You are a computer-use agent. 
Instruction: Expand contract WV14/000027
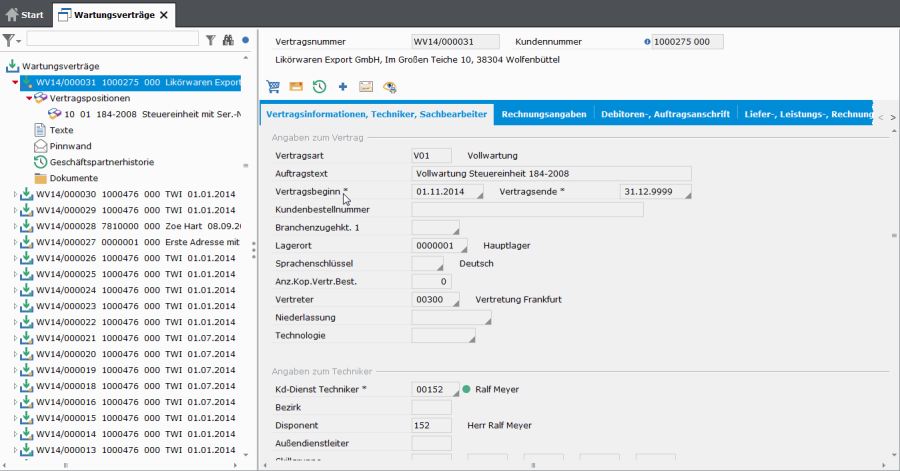pos(15,243)
